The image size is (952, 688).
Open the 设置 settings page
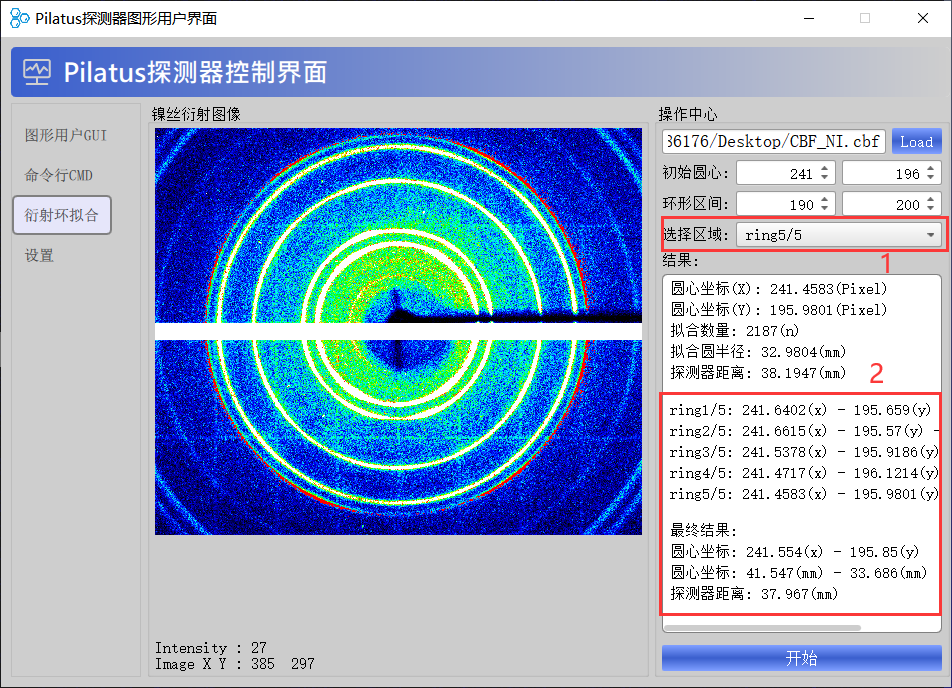pos(40,256)
